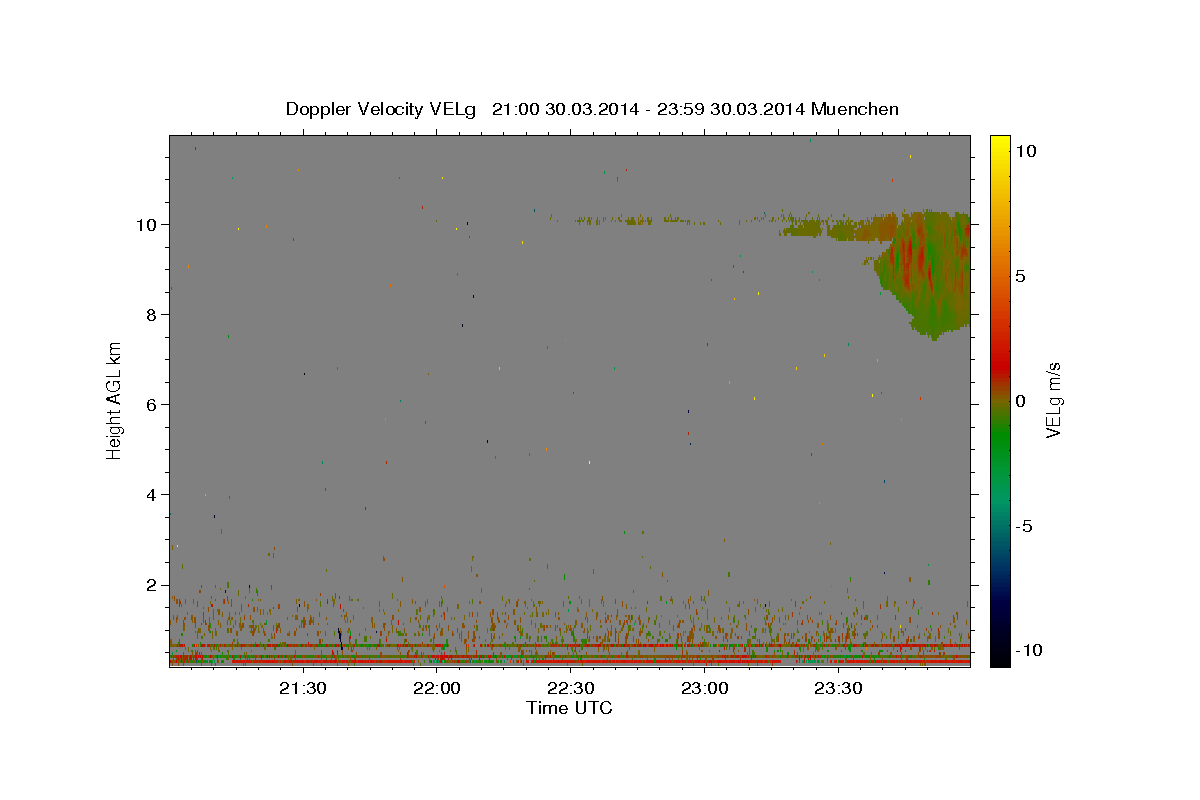The image size is (1200, 800).
Task: Click the 23:00 time tick label
Action: coord(704,688)
